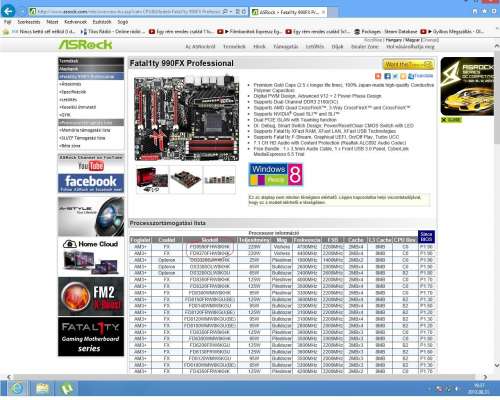The image size is (500, 400).
Task: Open File Explorer from the taskbar
Action: click(42, 389)
